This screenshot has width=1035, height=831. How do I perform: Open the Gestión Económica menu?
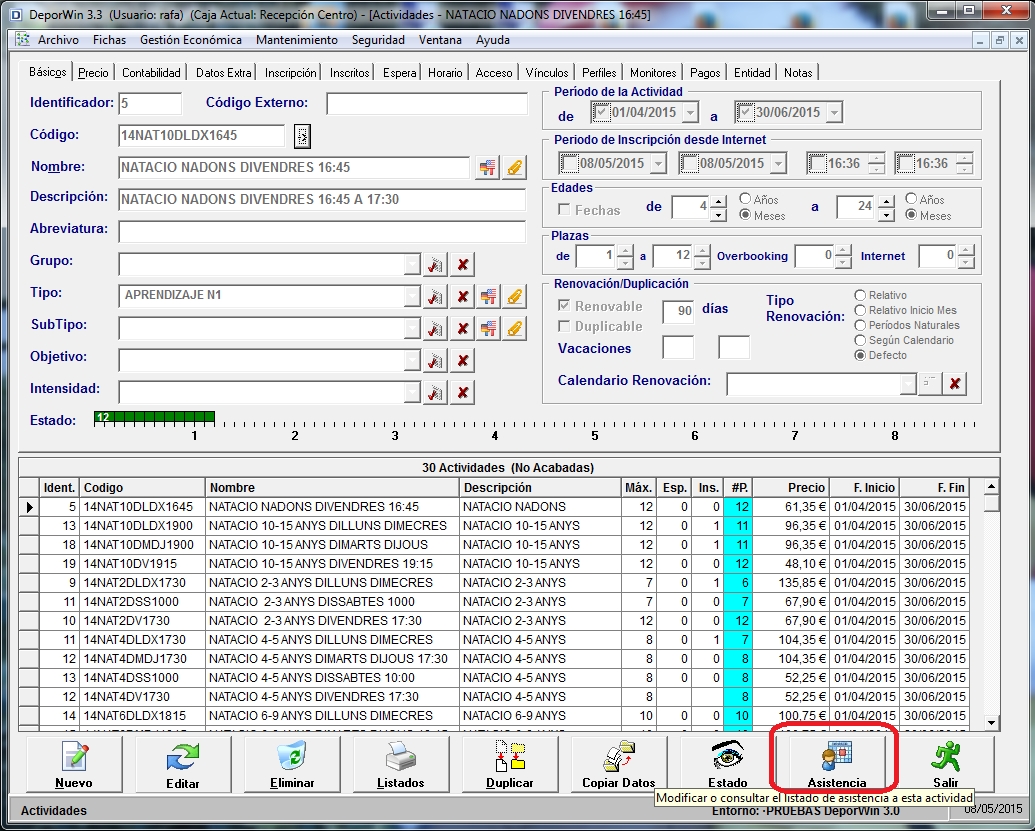191,40
